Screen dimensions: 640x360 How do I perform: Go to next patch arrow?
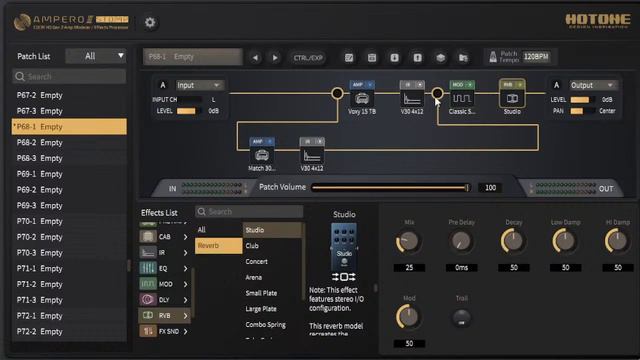click(x=275, y=58)
